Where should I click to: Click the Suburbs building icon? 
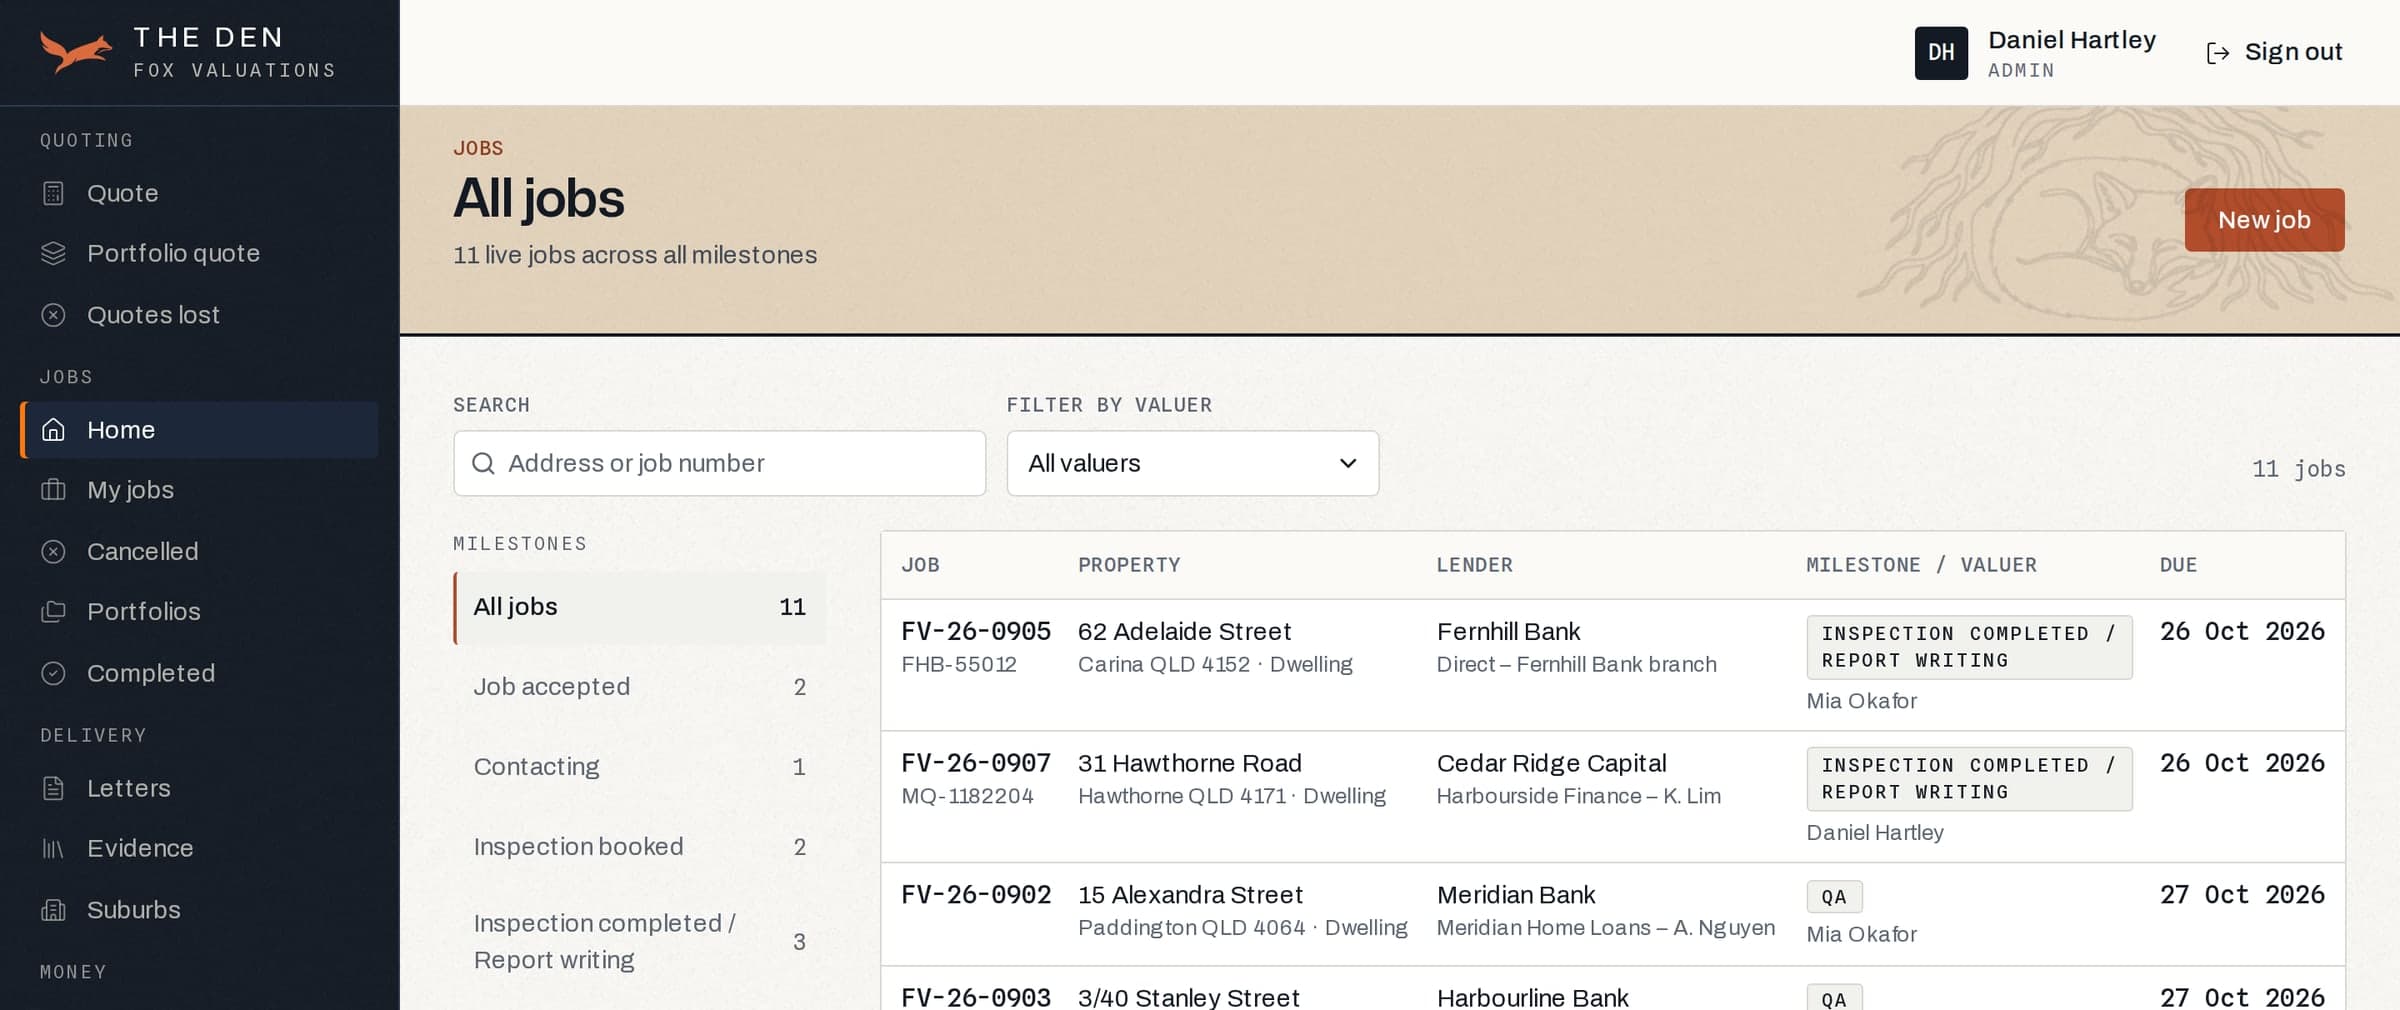53,910
